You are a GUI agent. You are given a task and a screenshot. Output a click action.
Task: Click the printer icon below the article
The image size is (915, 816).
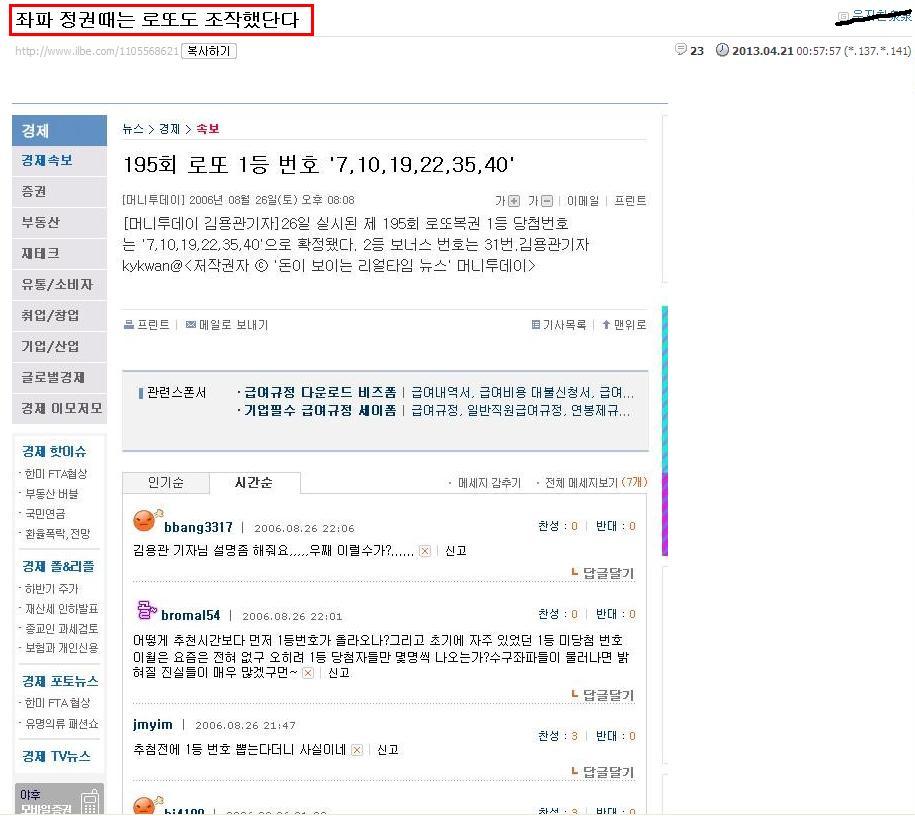(129, 325)
